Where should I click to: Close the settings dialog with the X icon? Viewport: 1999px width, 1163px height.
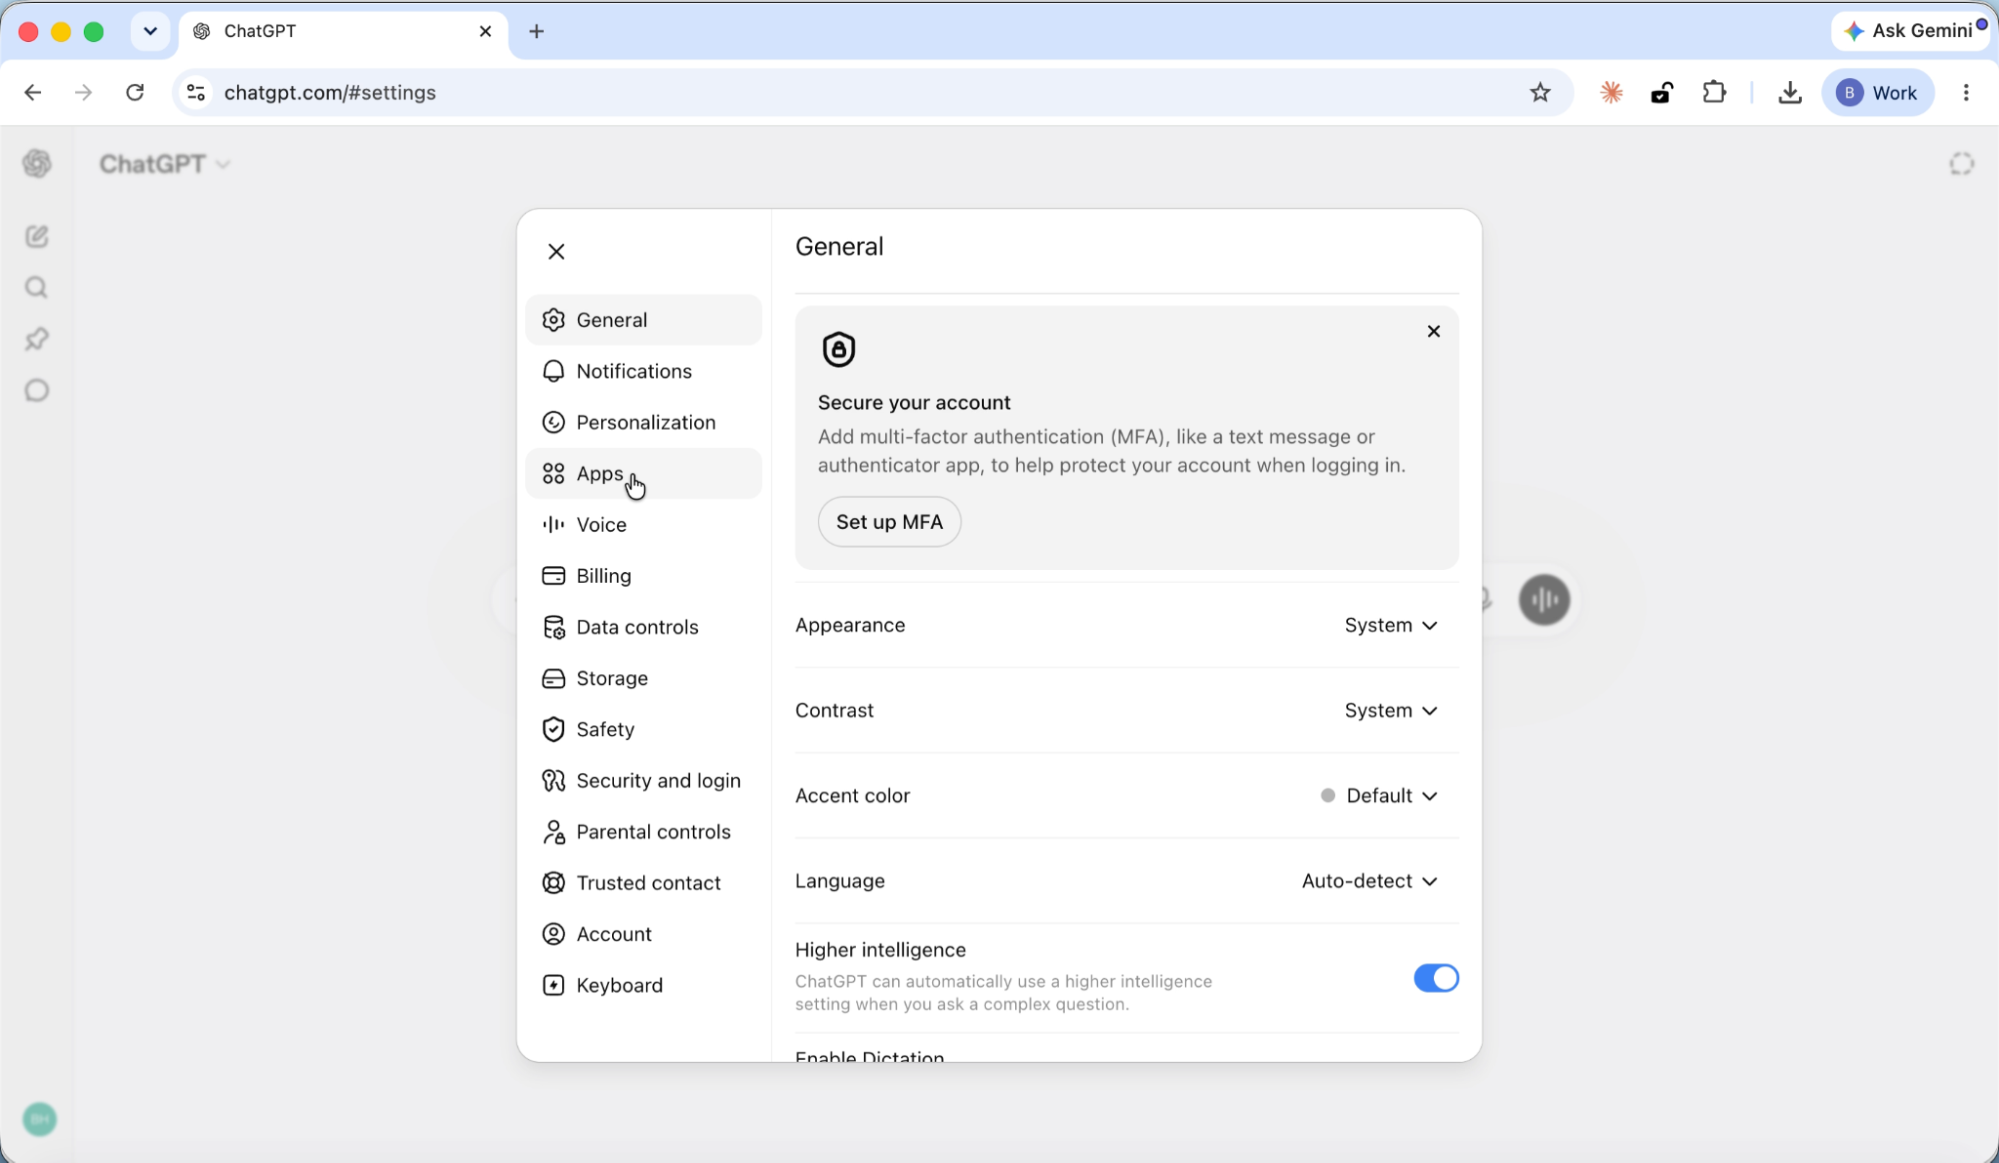coord(556,251)
